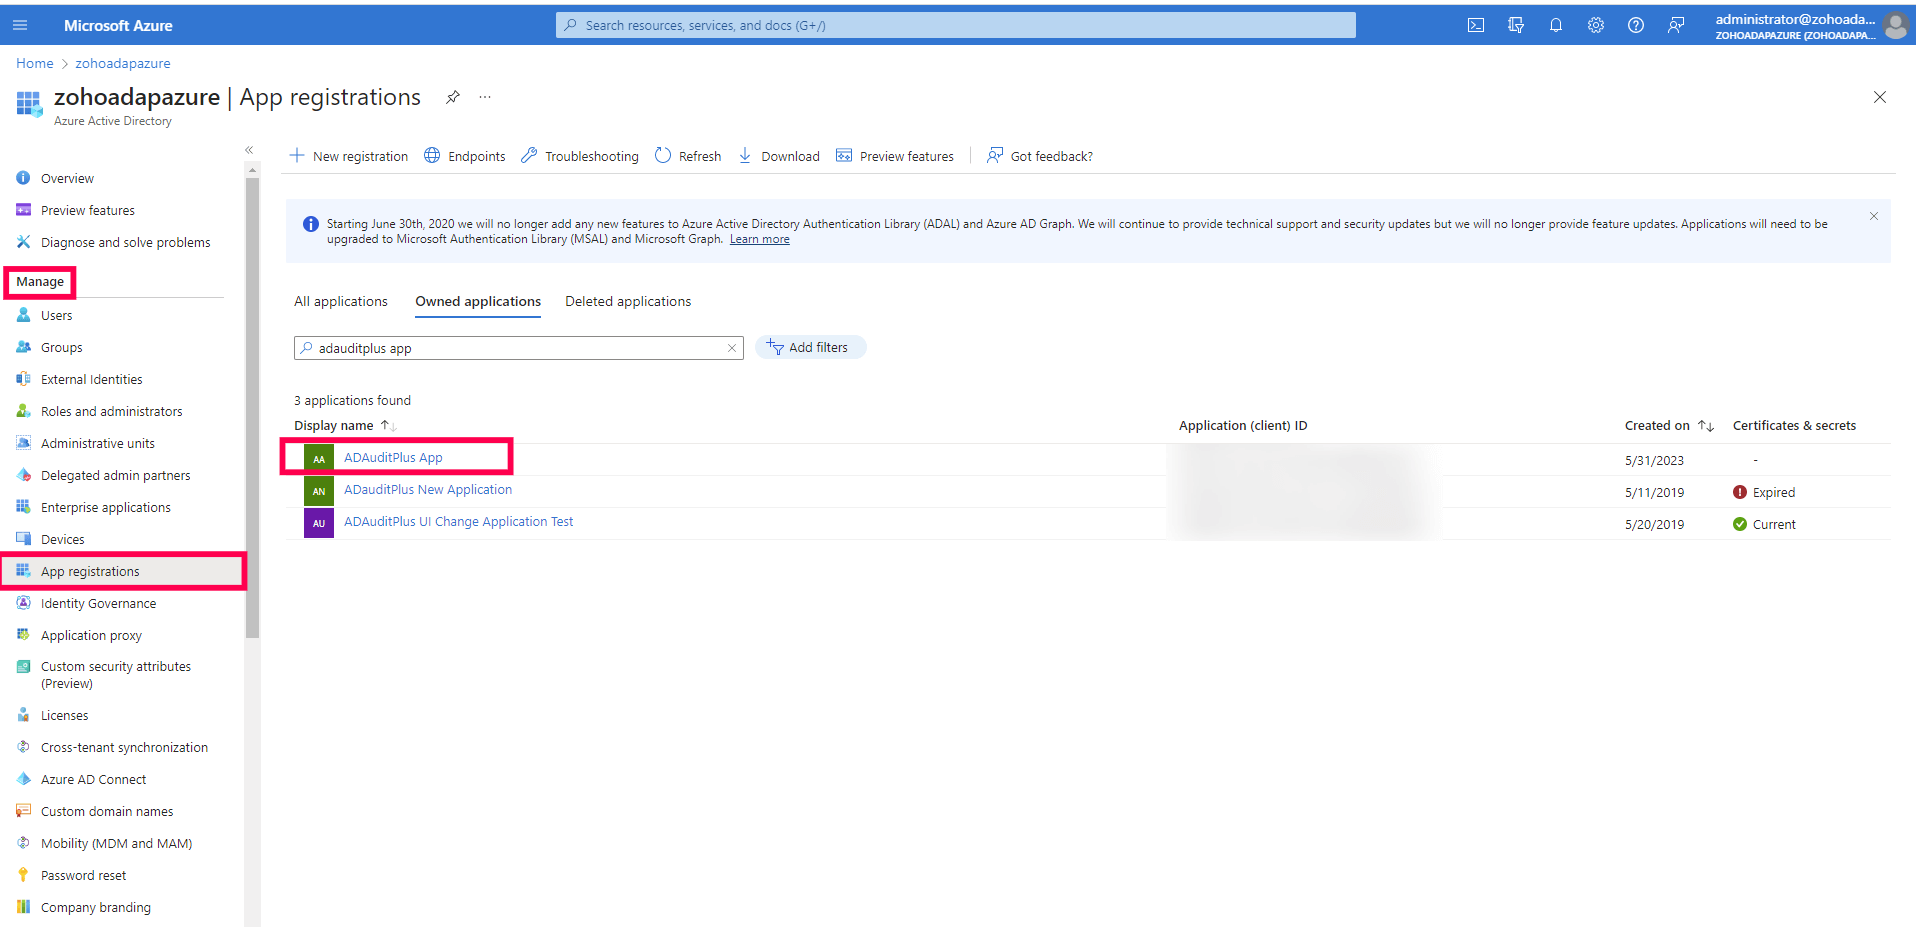Select Azure AD Connect in the sidebar
The image size is (1916, 927).
(93, 778)
